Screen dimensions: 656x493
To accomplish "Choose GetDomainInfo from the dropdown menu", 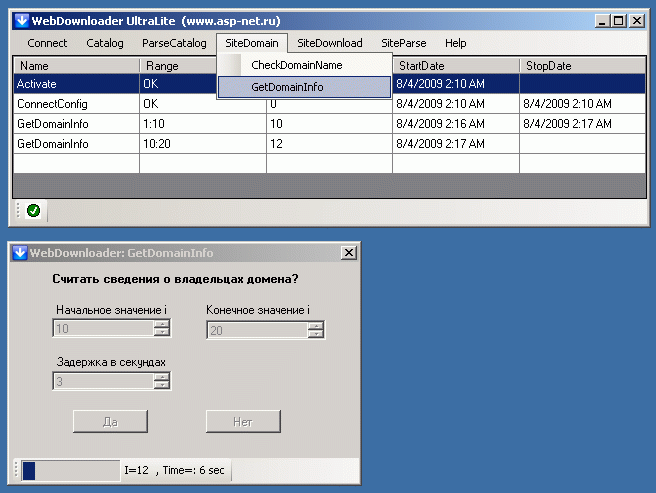I will tap(304, 87).
